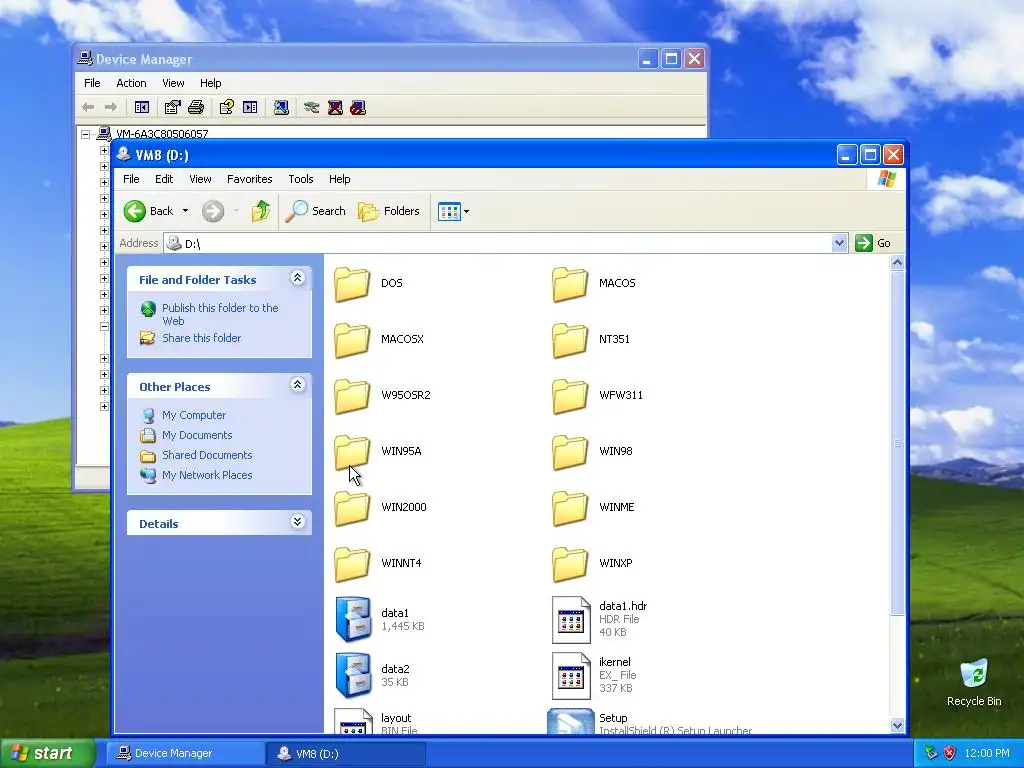Open the Views dropdown arrow
Image resolution: width=1024 pixels, height=768 pixels.
(466, 212)
